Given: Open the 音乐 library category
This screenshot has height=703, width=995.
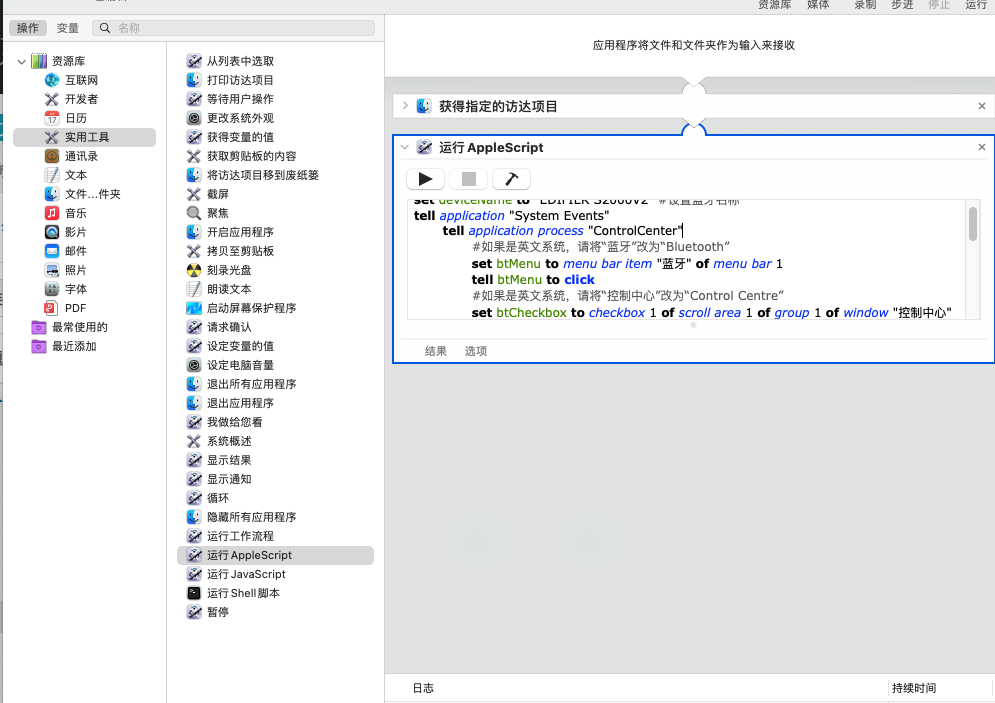Looking at the screenshot, I should point(75,213).
